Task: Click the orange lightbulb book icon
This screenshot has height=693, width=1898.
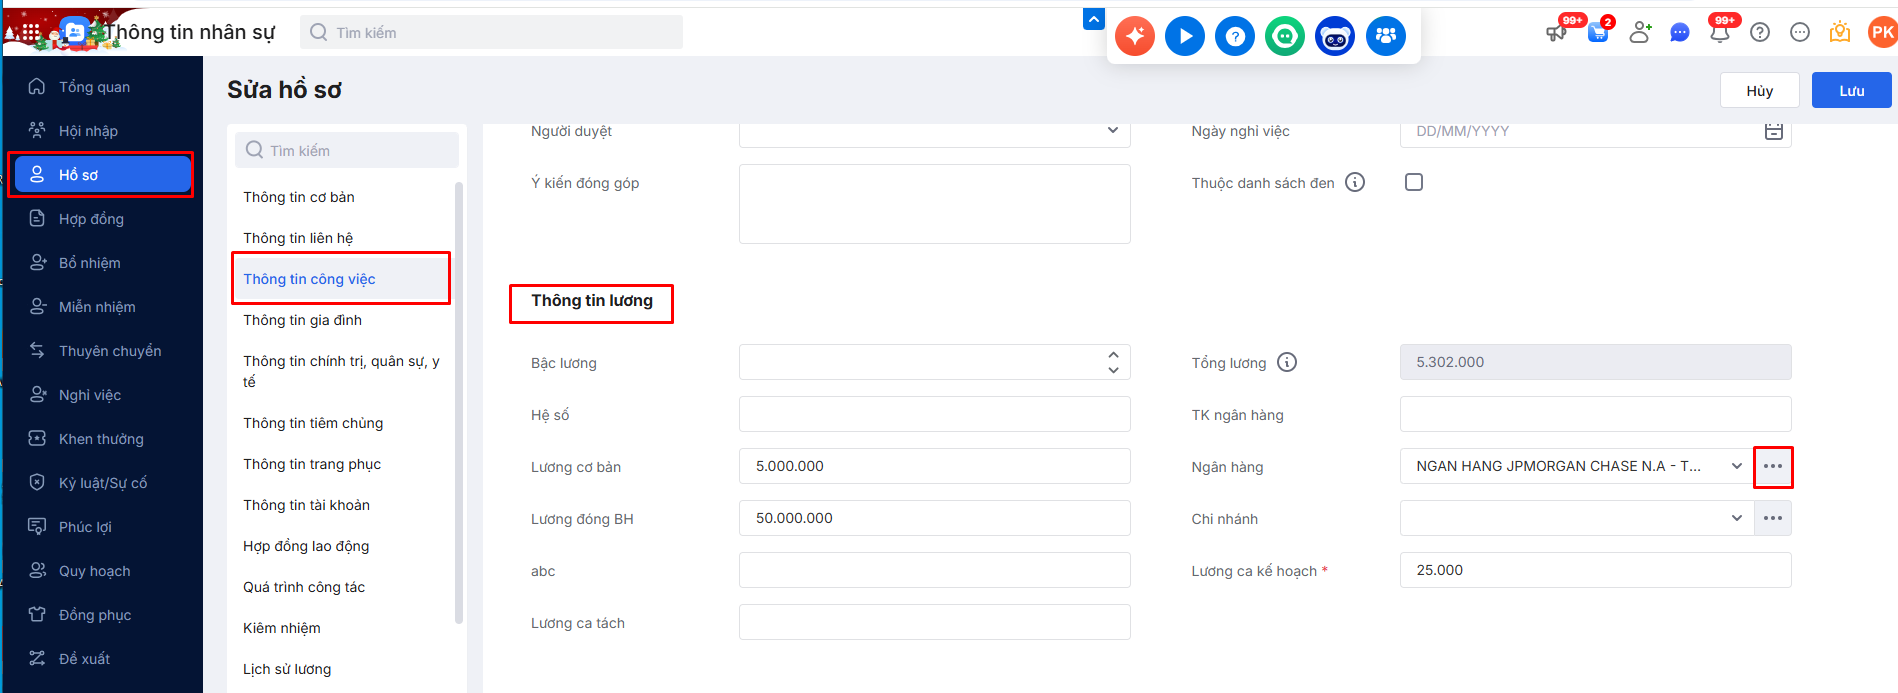Action: (x=1840, y=32)
